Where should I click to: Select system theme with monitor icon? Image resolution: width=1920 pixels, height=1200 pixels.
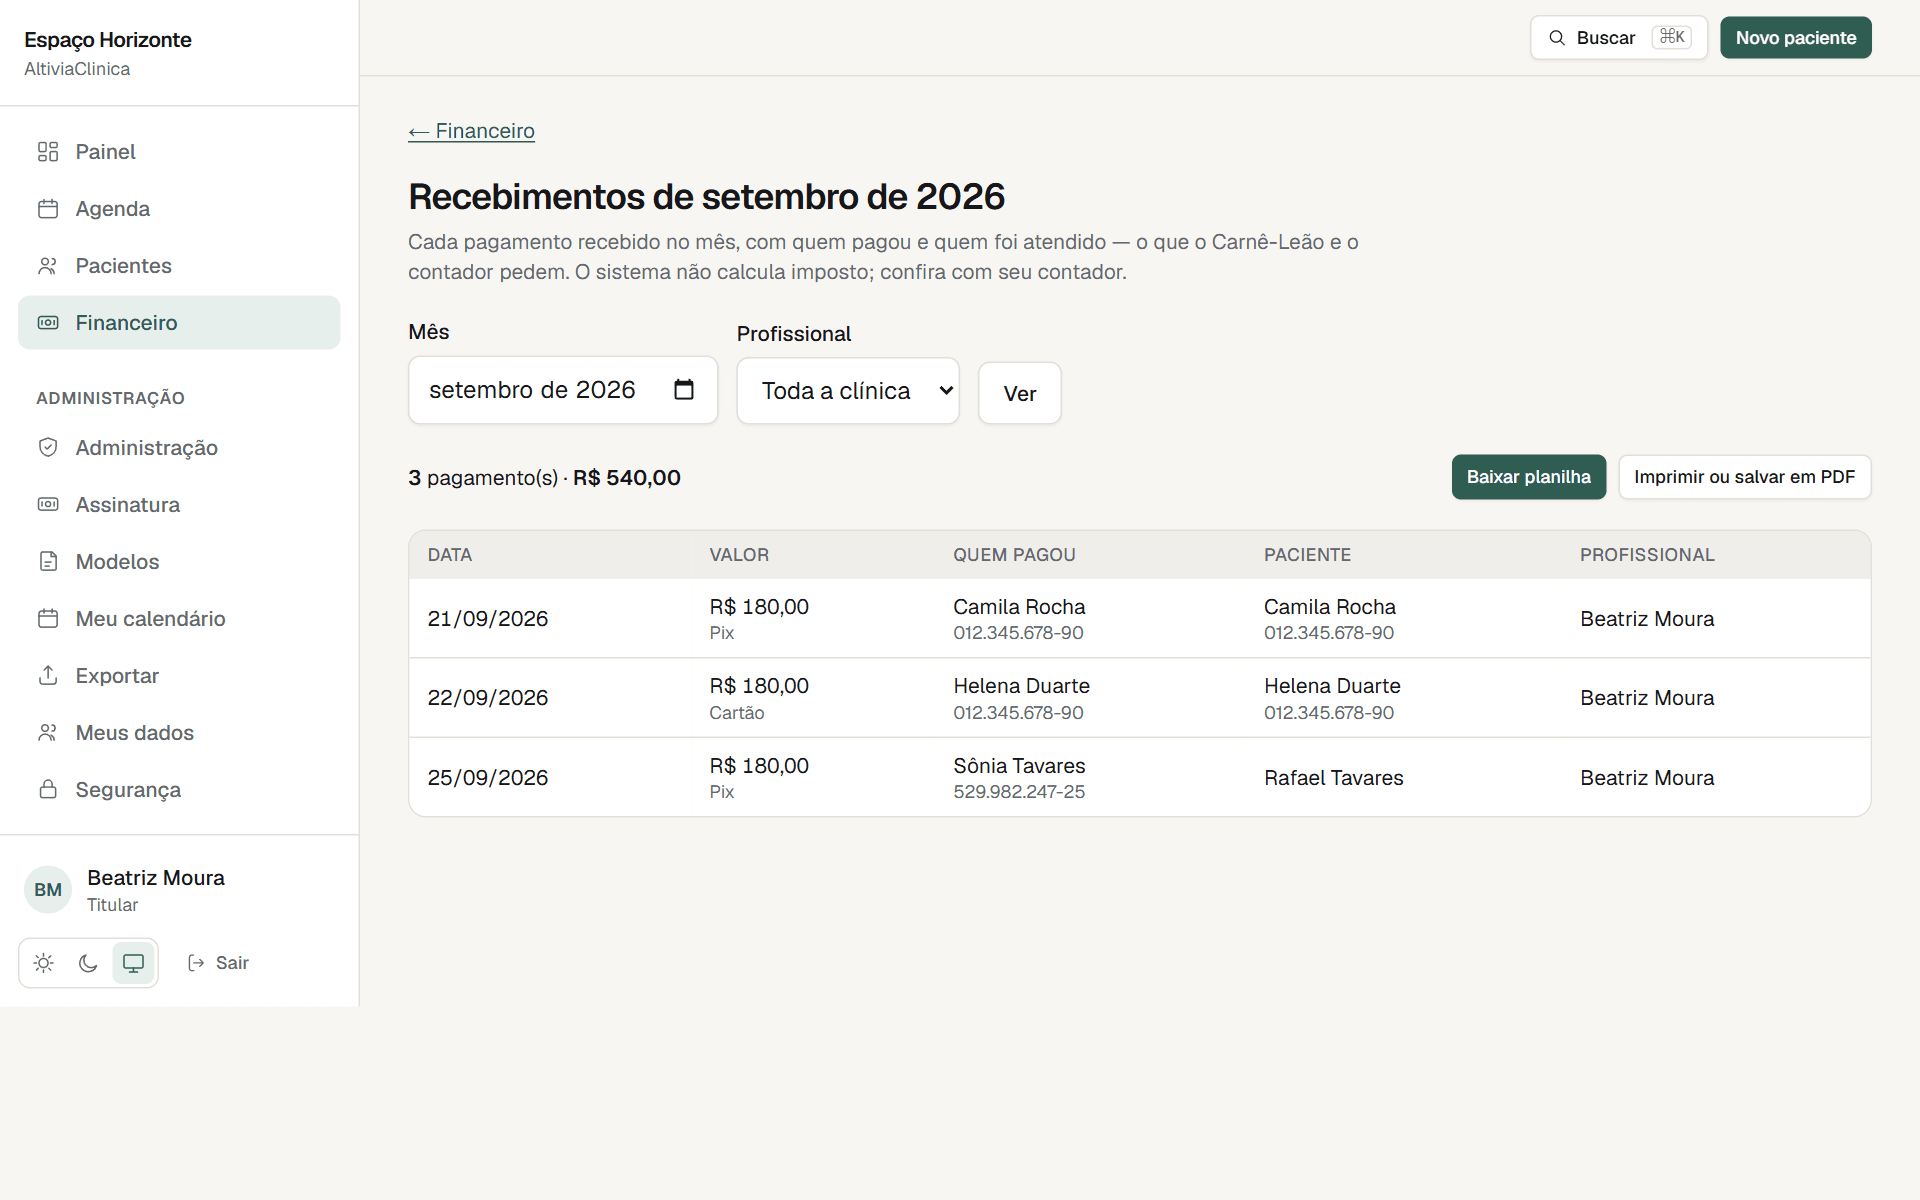[133, 963]
